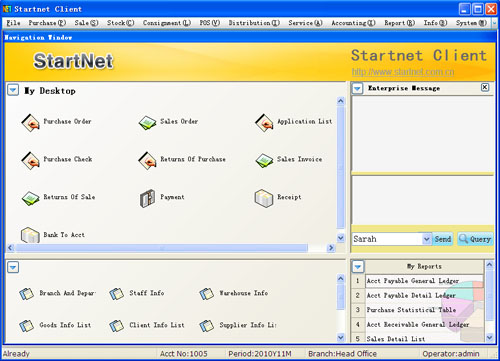This screenshot has height=361, width=500.
Task: Collapse the My Reports panel arrow
Action: (358, 267)
